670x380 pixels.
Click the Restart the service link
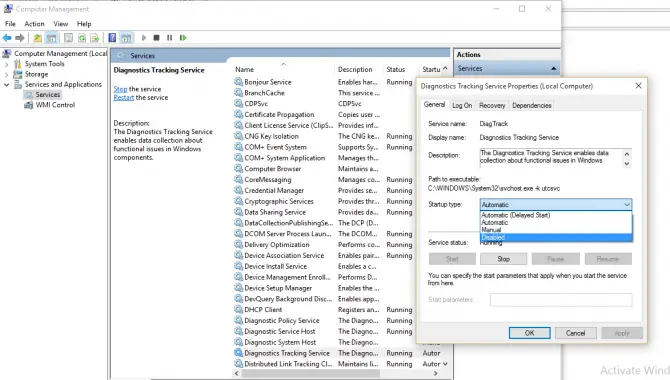(x=123, y=98)
